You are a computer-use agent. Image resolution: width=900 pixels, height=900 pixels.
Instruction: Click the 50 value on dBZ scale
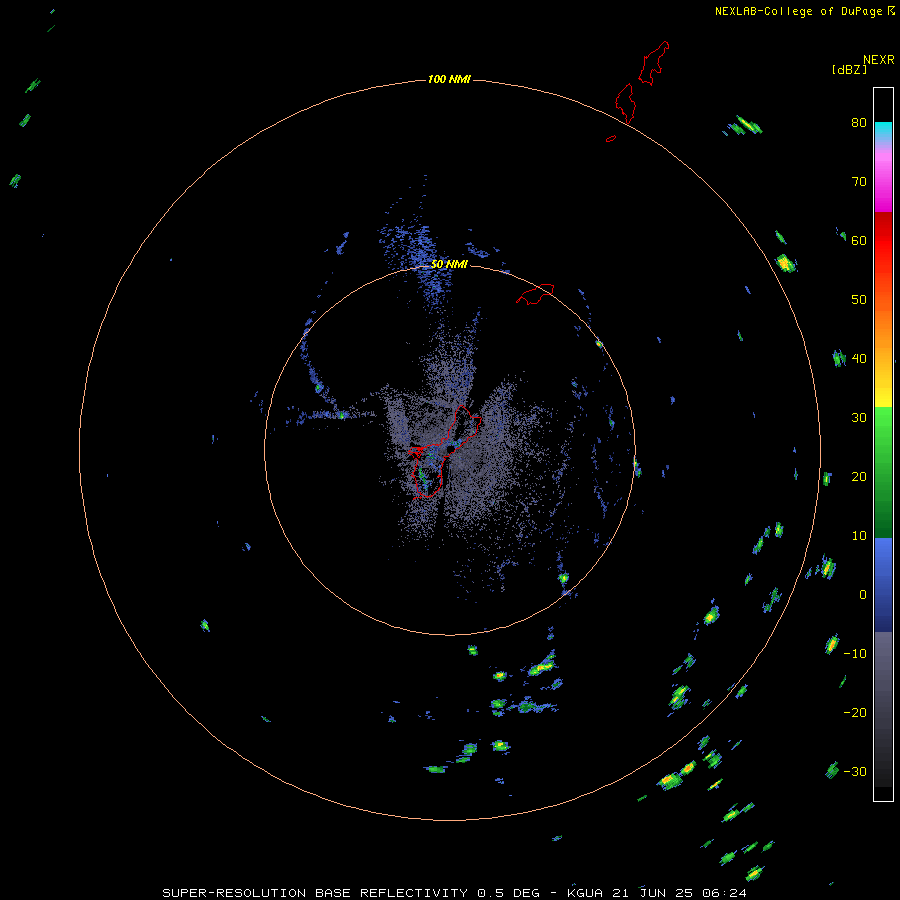(x=859, y=300)
